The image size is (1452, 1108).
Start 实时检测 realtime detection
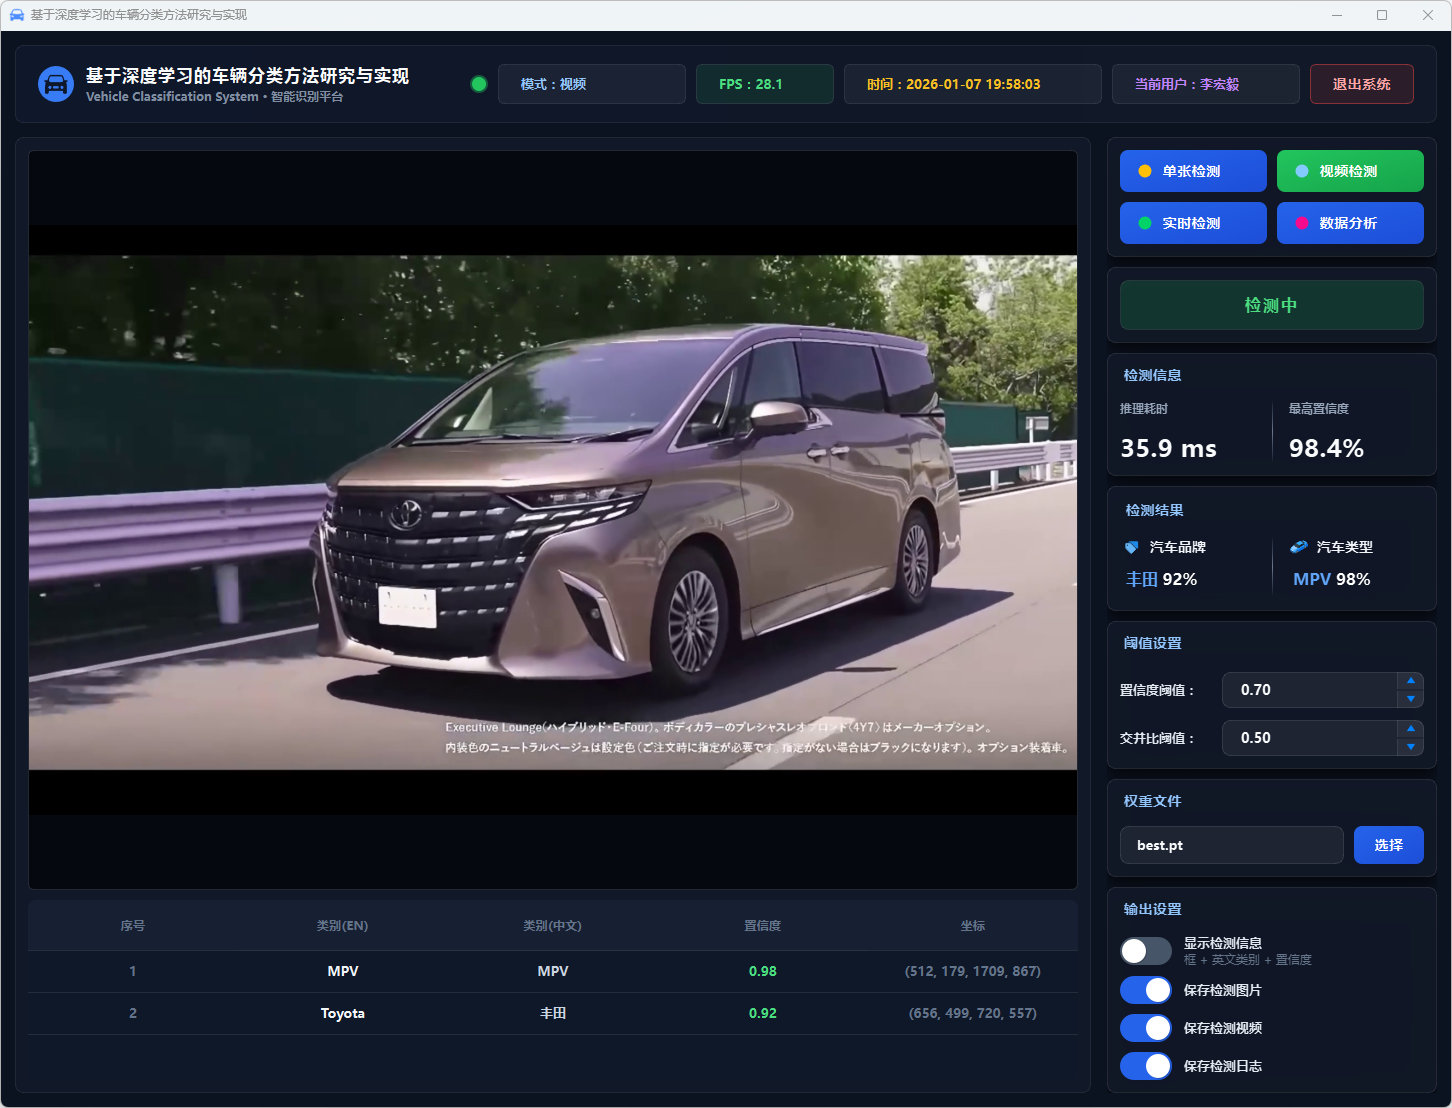[1193, 223]
